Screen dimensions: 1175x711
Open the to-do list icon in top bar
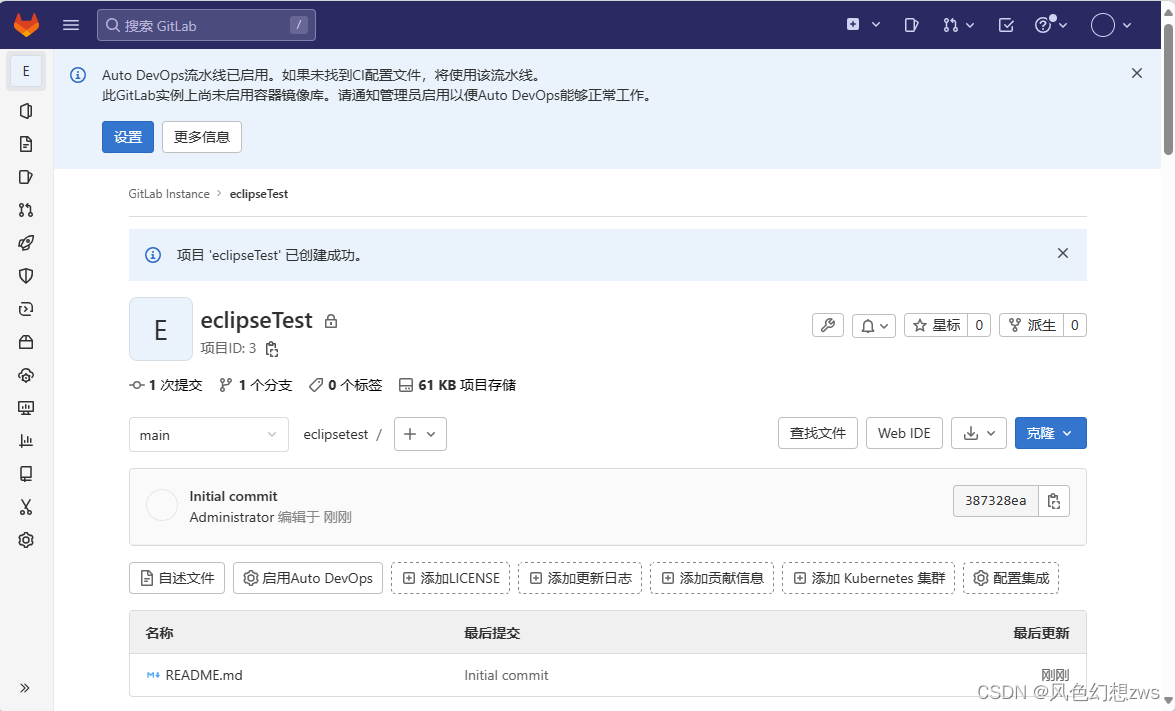tap(1005, 24)
